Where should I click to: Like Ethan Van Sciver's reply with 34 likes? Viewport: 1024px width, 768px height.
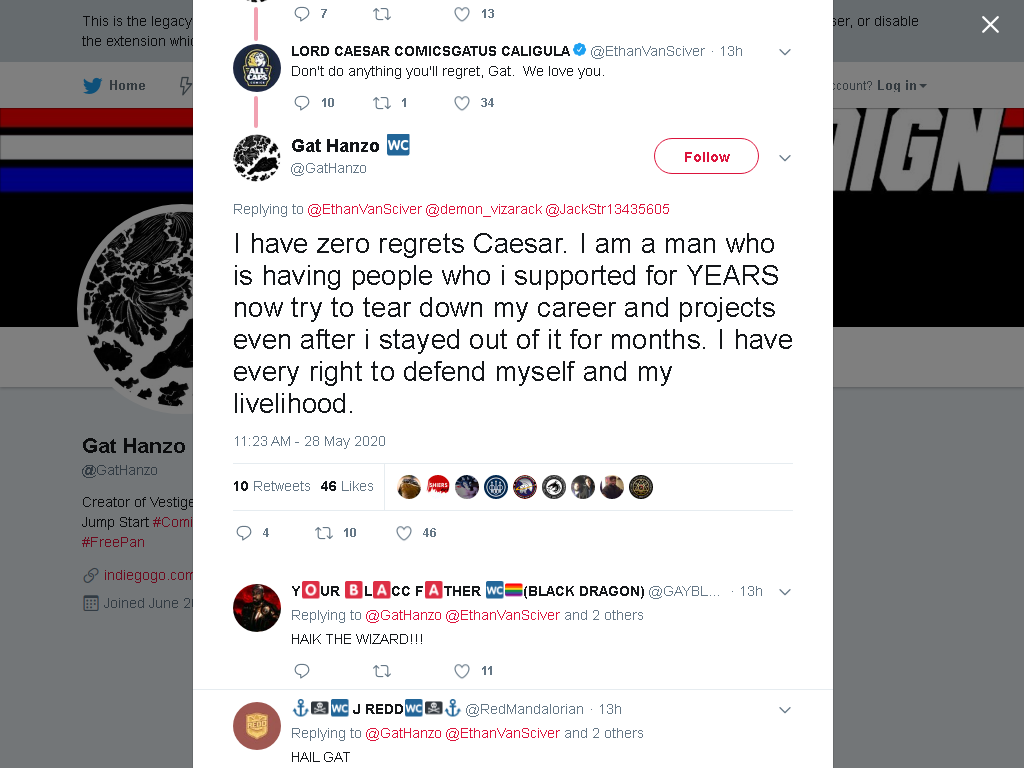[462, 103]
